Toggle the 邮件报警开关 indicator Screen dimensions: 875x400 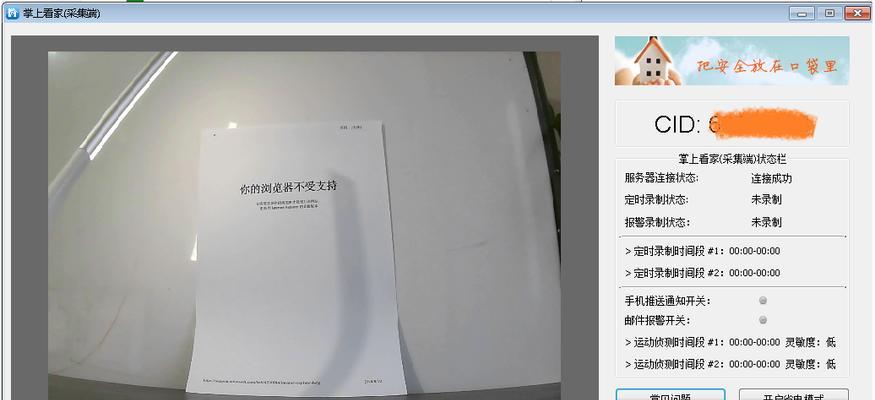point(763,320)
